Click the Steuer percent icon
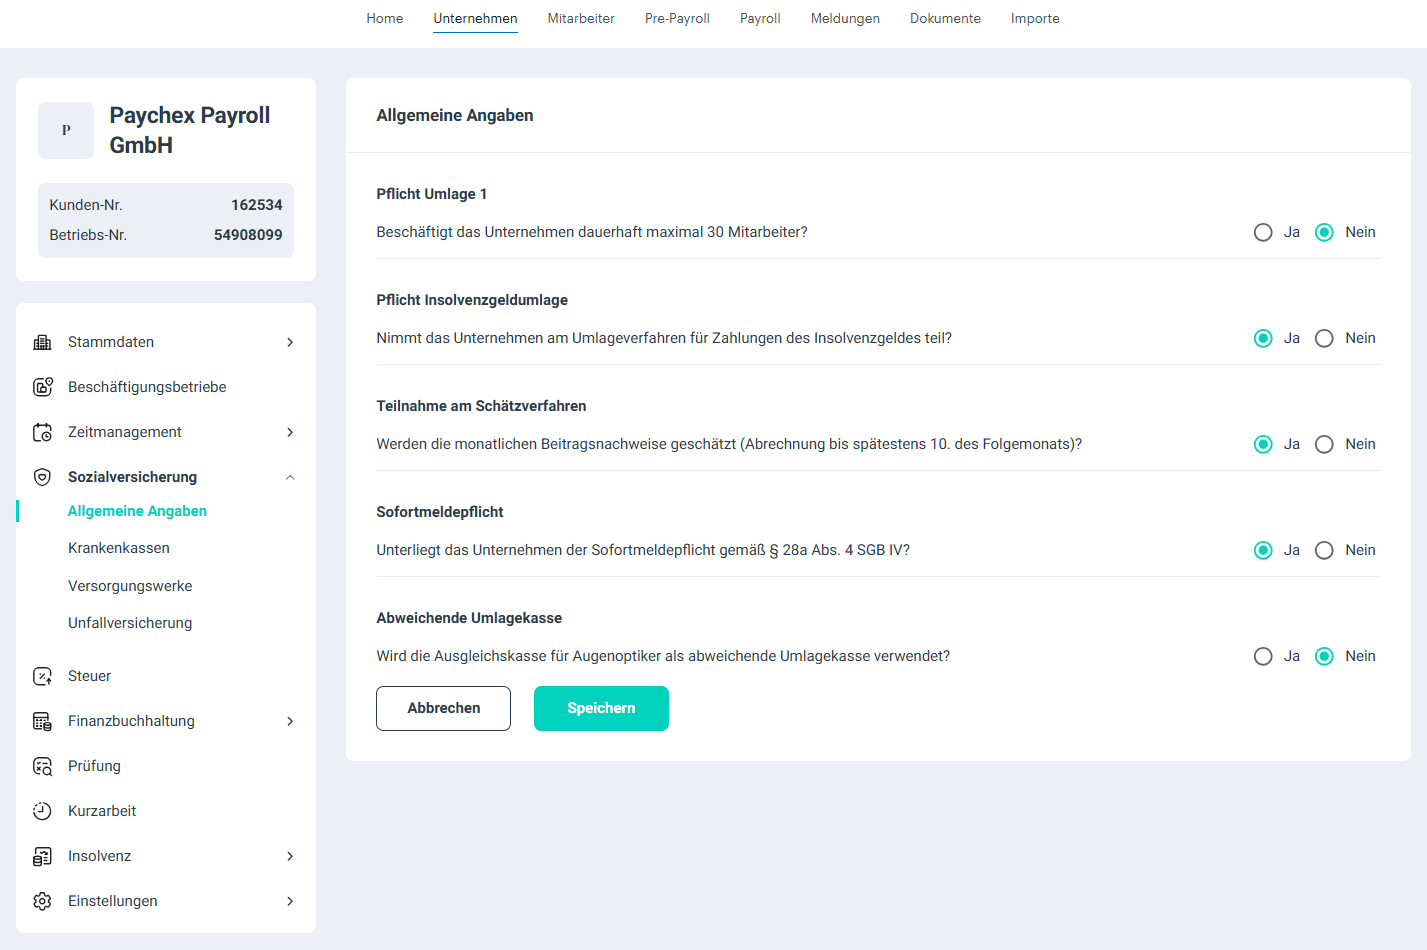This screenshot has width=1427, height=950. coord(42,676)
